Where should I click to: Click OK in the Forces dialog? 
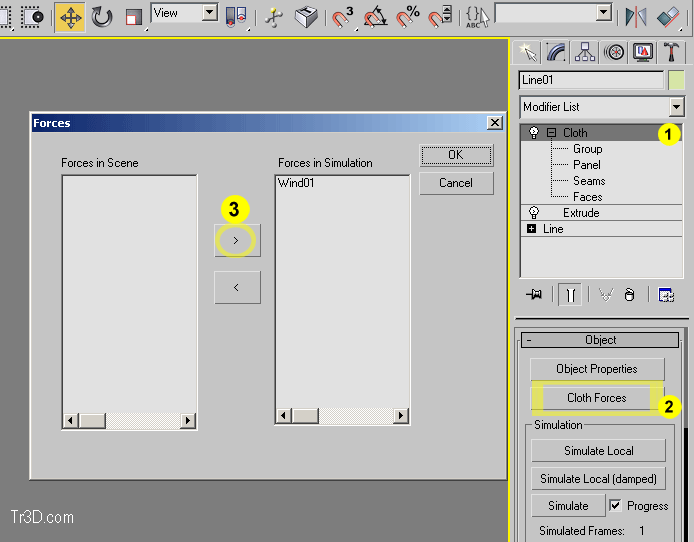[x=455, y=155]
